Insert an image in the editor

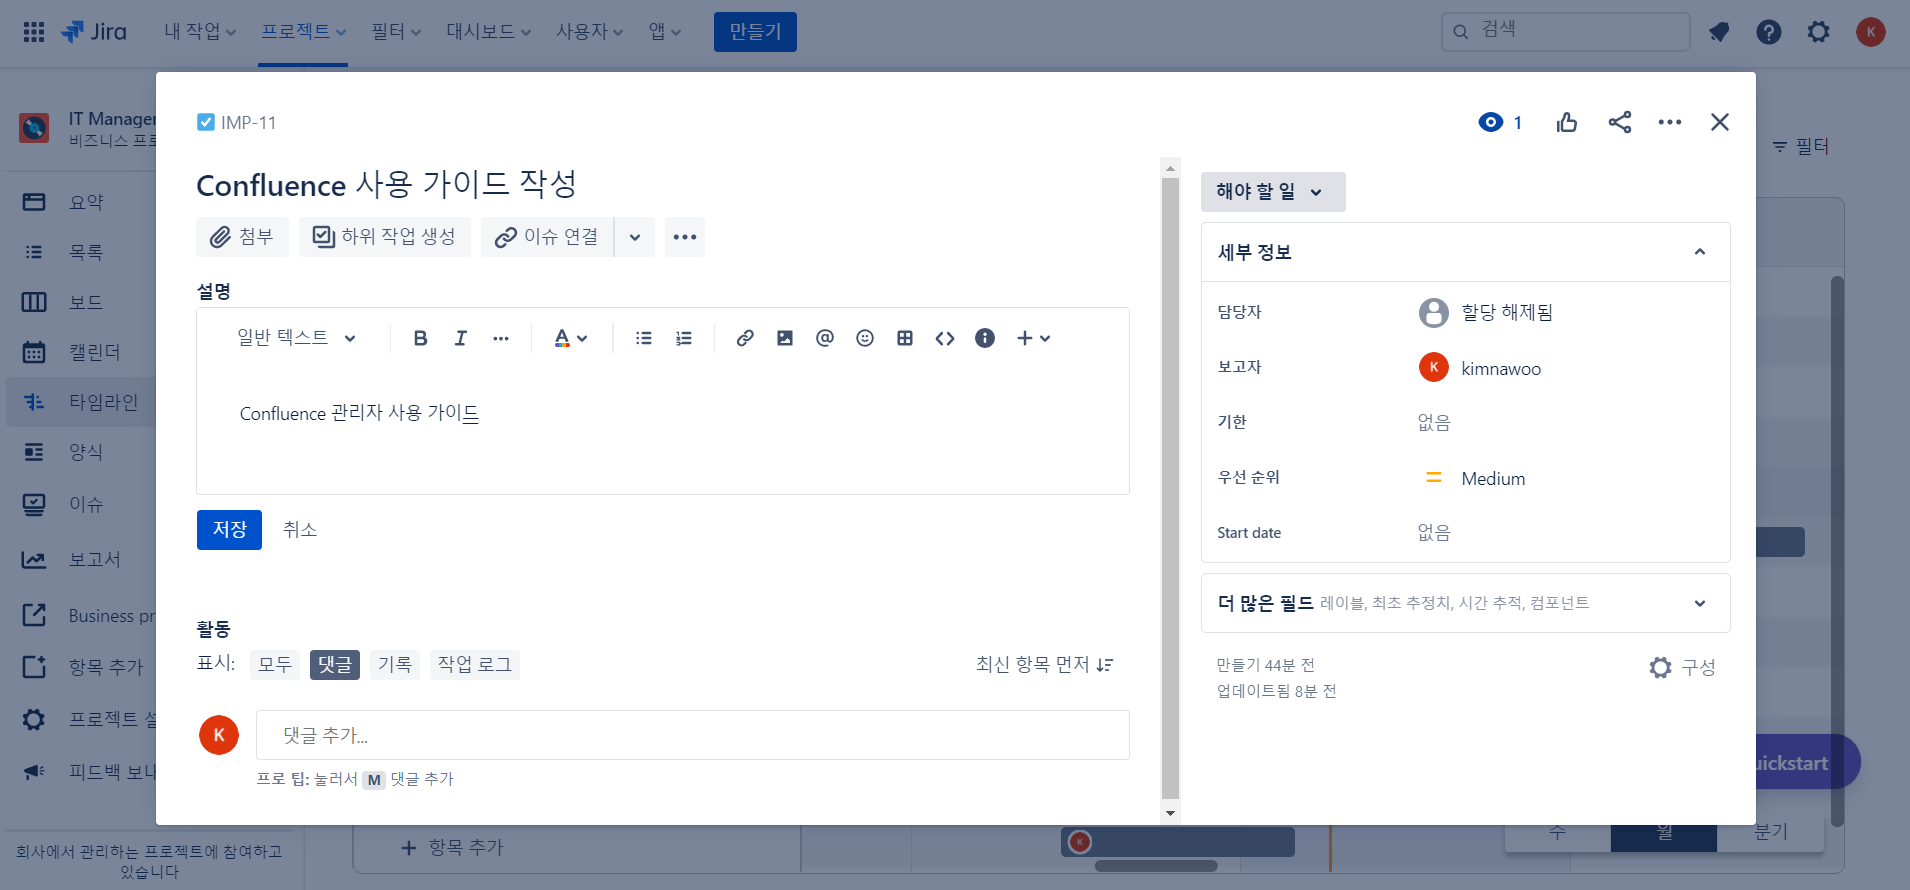[785, 338]
